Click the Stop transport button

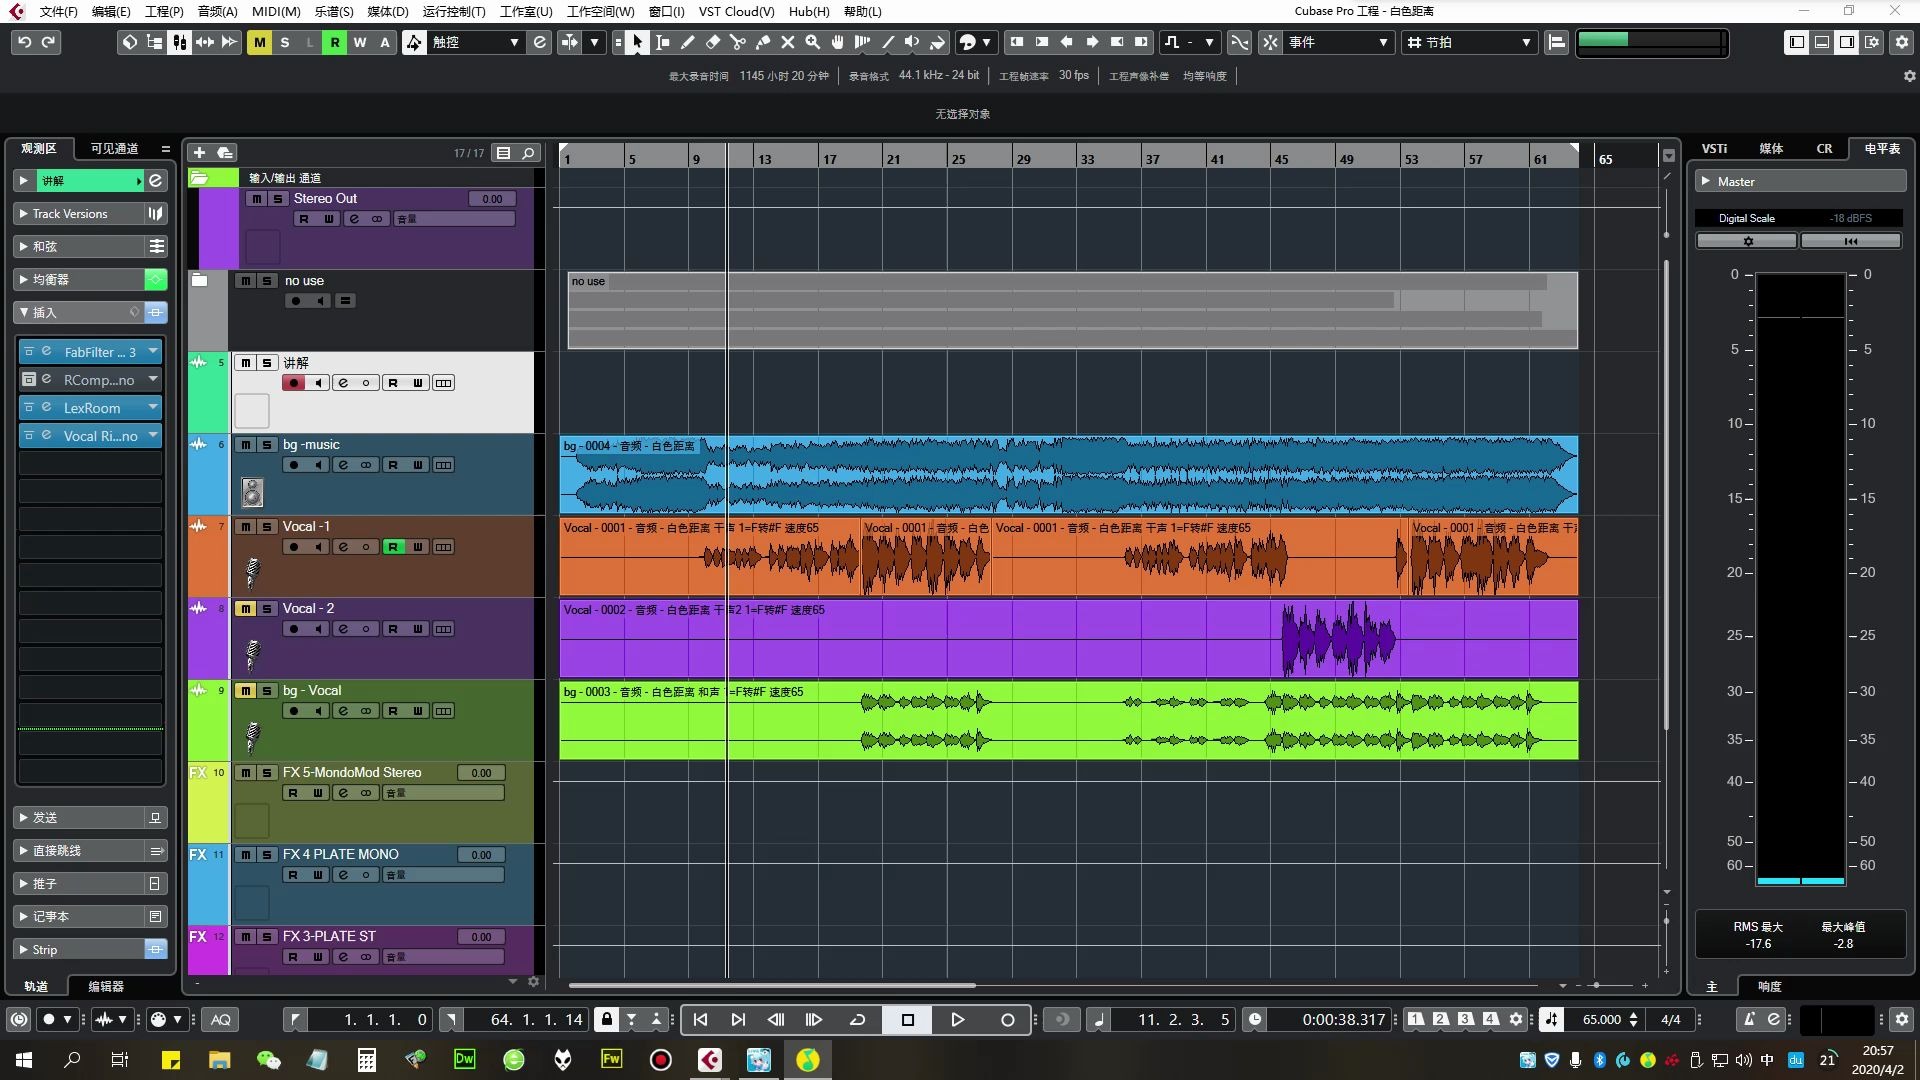pyautogui.click(x=908, y=1020)
